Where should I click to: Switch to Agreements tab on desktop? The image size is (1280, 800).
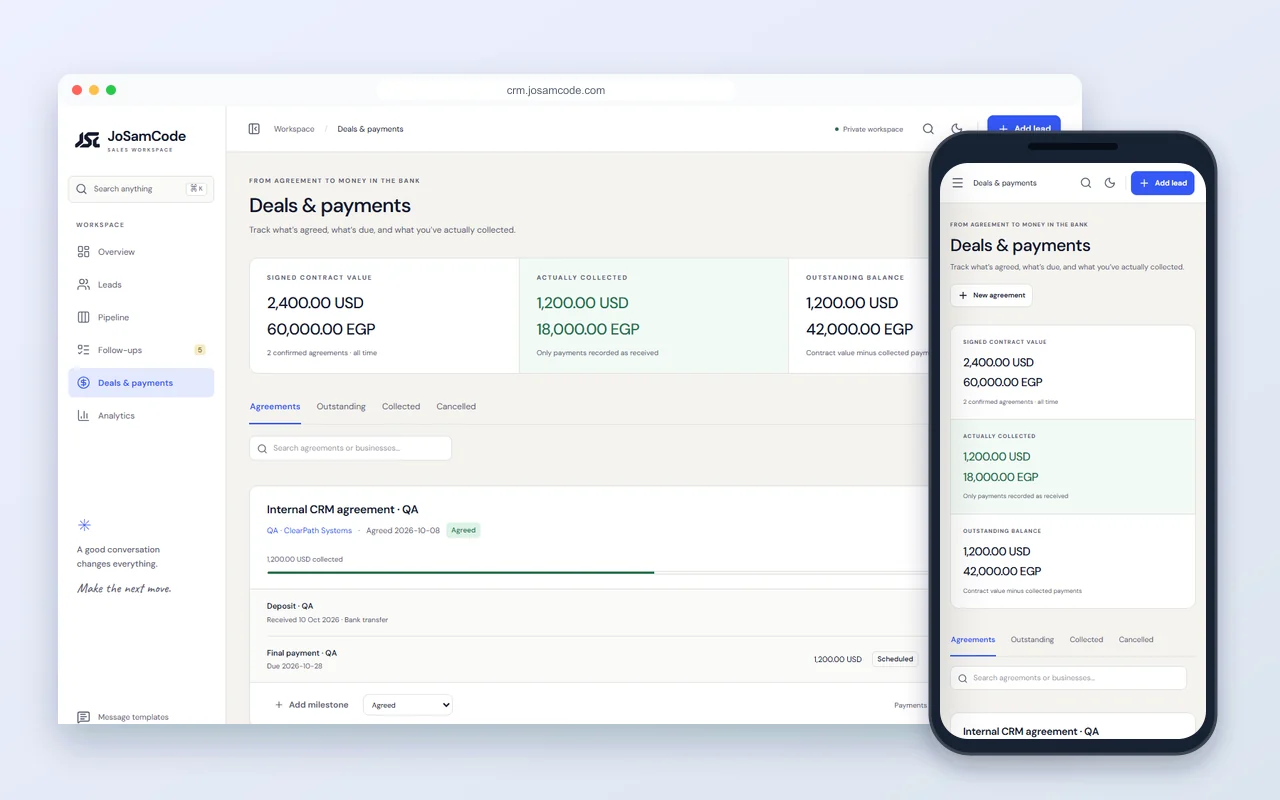coord(275,407)
